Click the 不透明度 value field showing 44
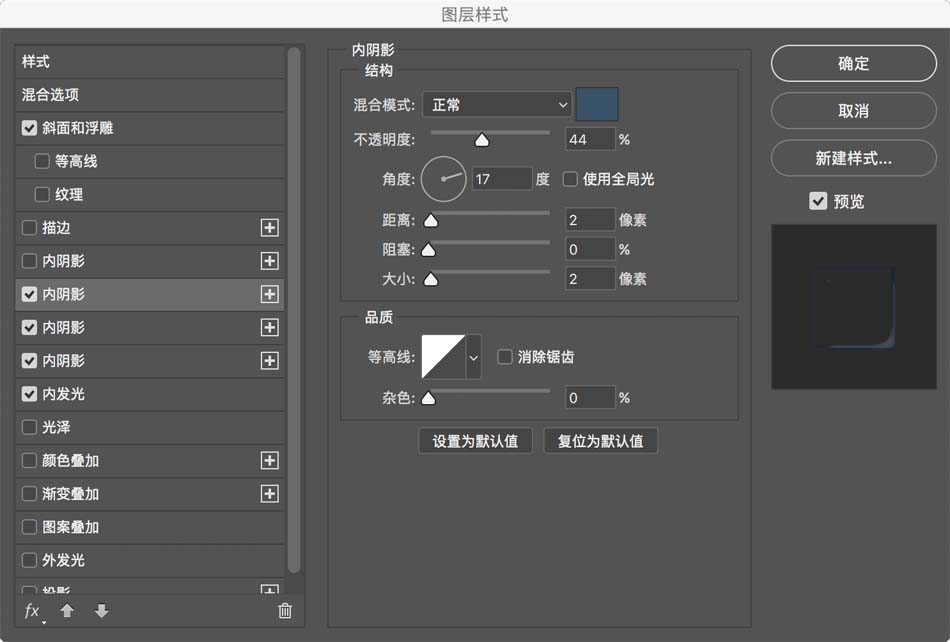Image resolution: width=950 pixels, height=642 pixels. click(x=590, y=139)
